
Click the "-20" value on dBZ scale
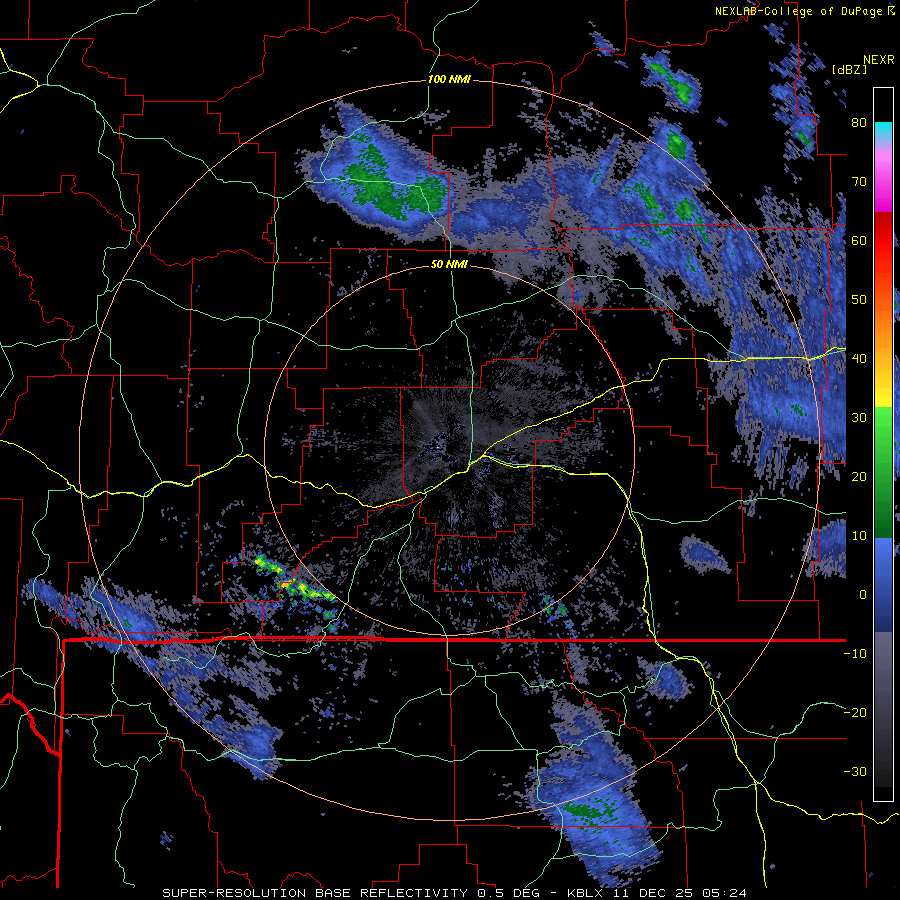pos(855,712)
